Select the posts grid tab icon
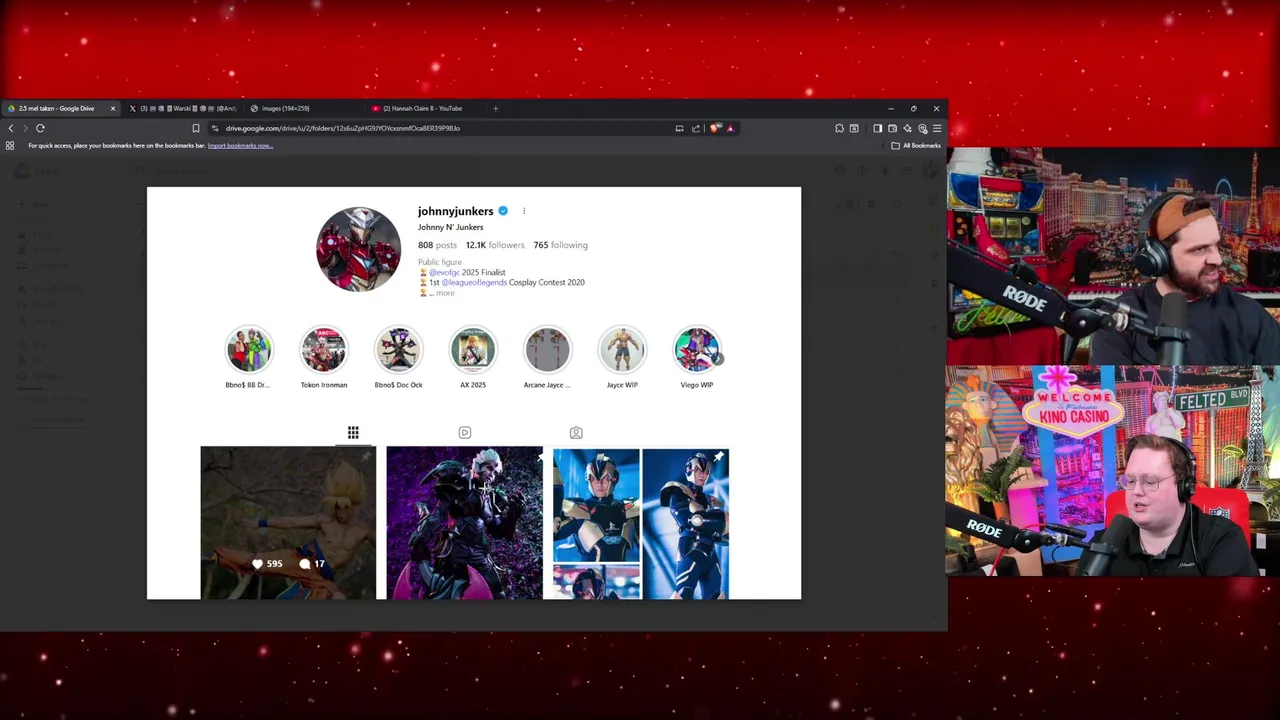The height and width of the screenshot is (720, 1280). click(x=353, y=432)
